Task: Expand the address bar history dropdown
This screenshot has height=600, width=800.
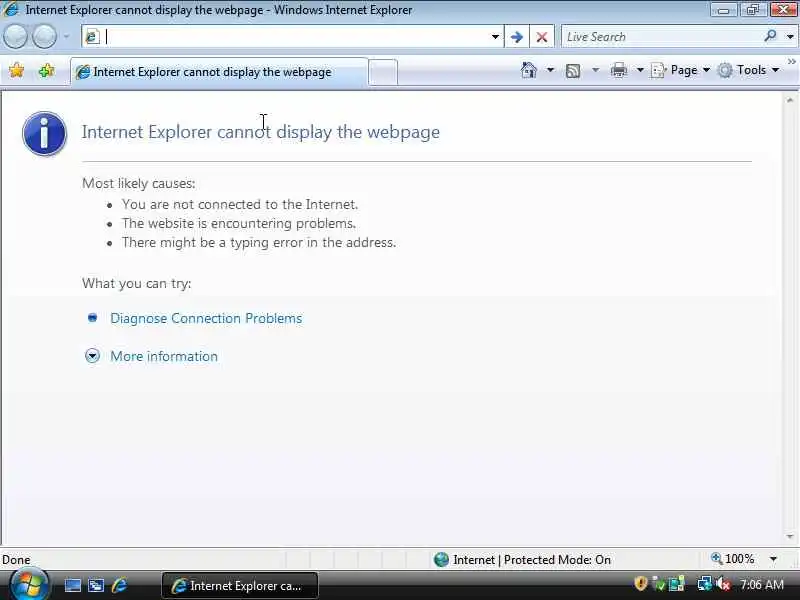Action: pos(495,37)
